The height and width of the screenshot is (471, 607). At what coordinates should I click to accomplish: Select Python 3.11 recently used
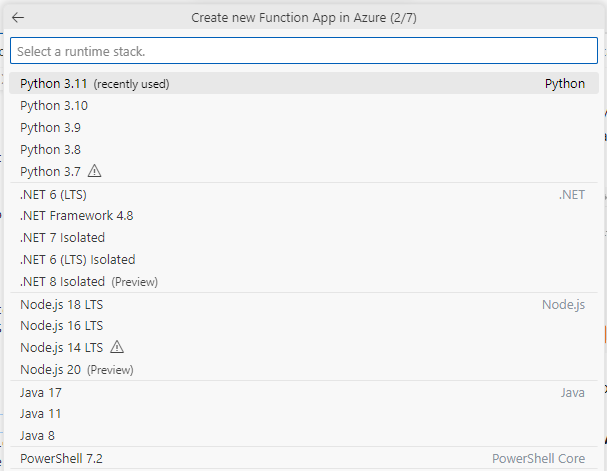304,83
